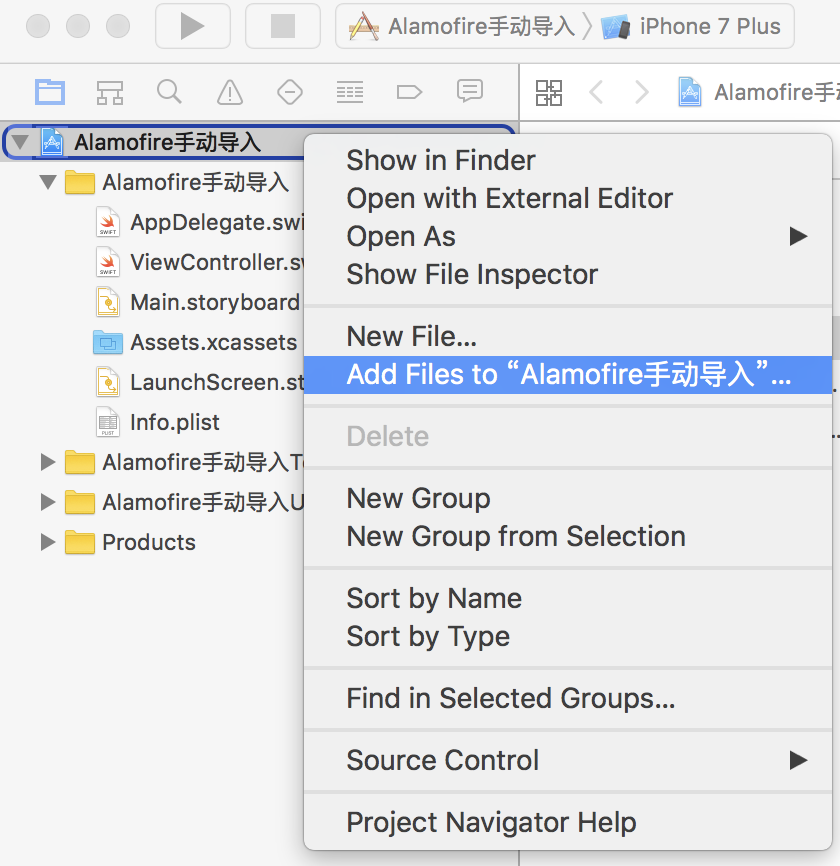Open the Find navigator magnifier icon

pyautogui.click(x=169, y=92)
